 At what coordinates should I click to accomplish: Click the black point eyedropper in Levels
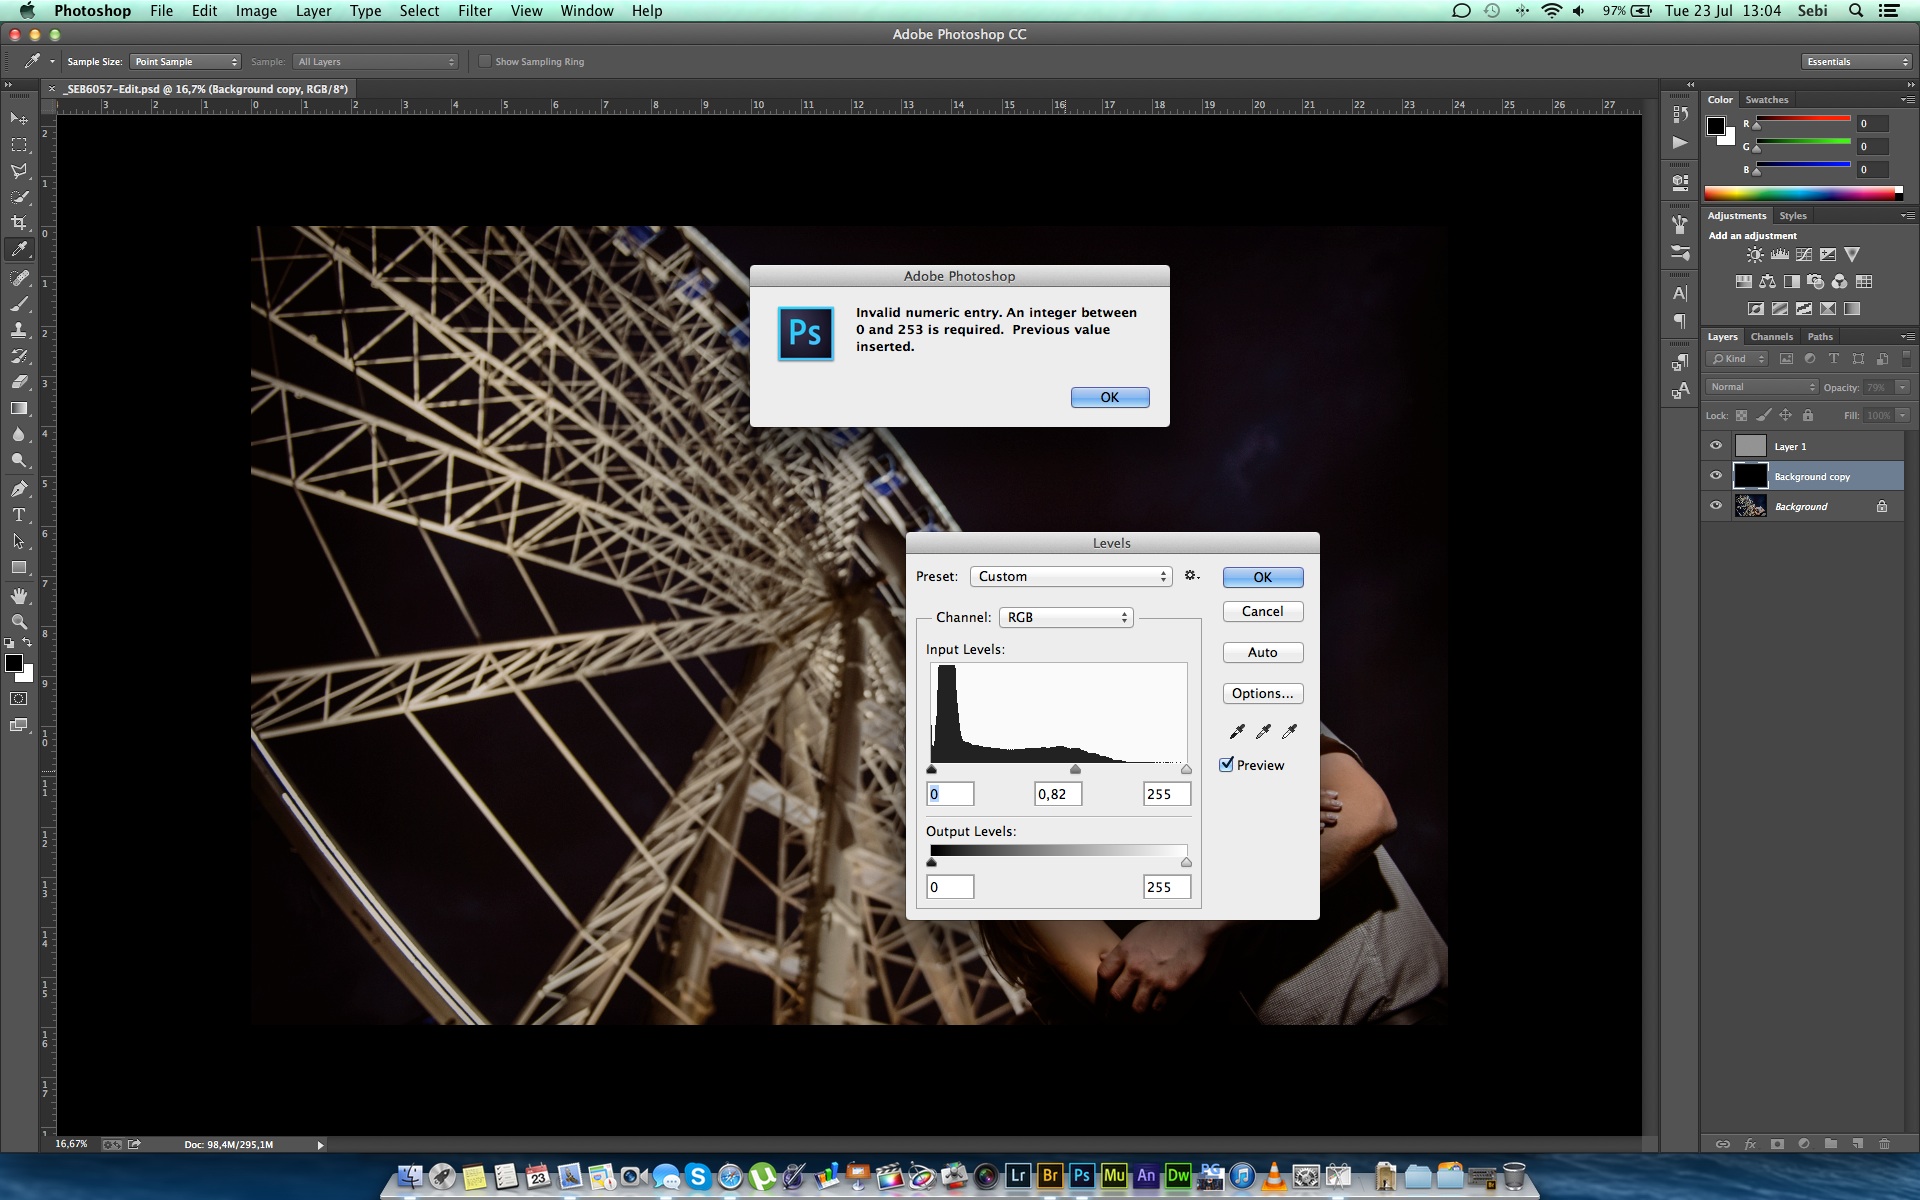[x=1237, y=732]
